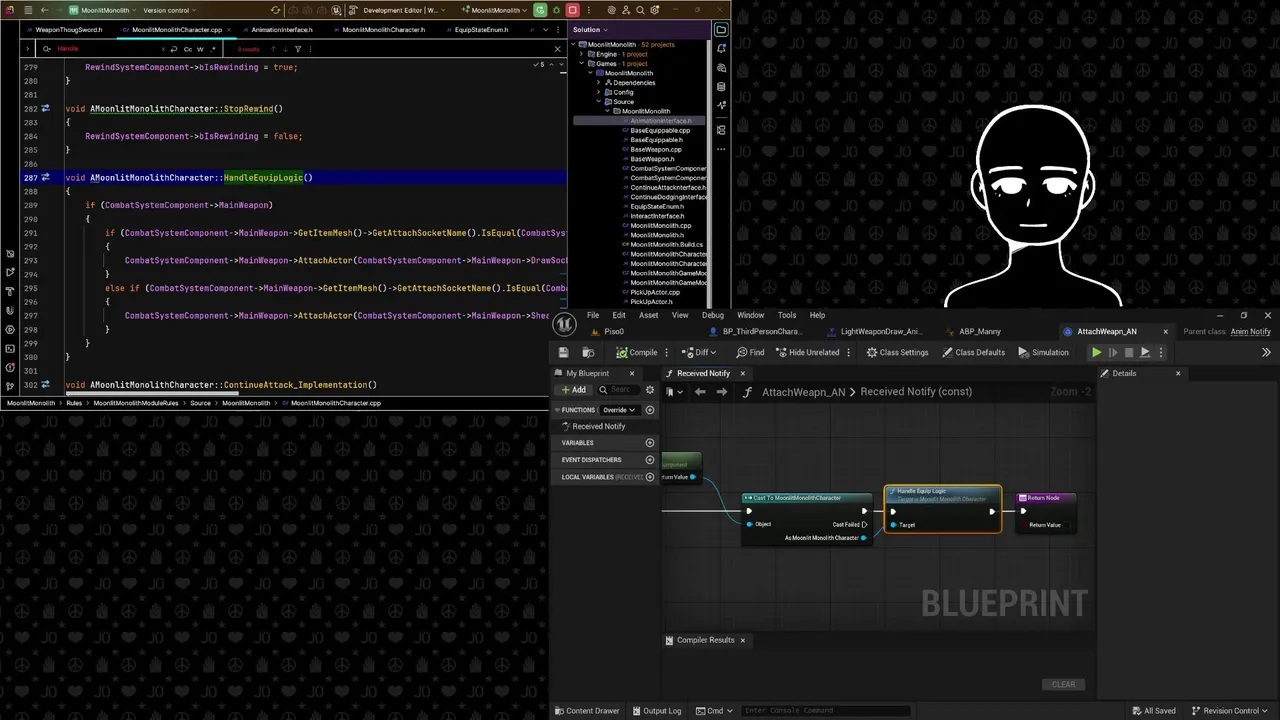Add a new local variable with plus icon

(x=650, y=477)
